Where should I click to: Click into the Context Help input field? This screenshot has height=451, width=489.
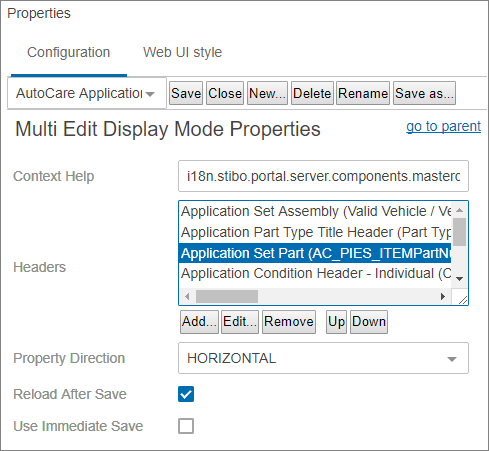[323, 176]
